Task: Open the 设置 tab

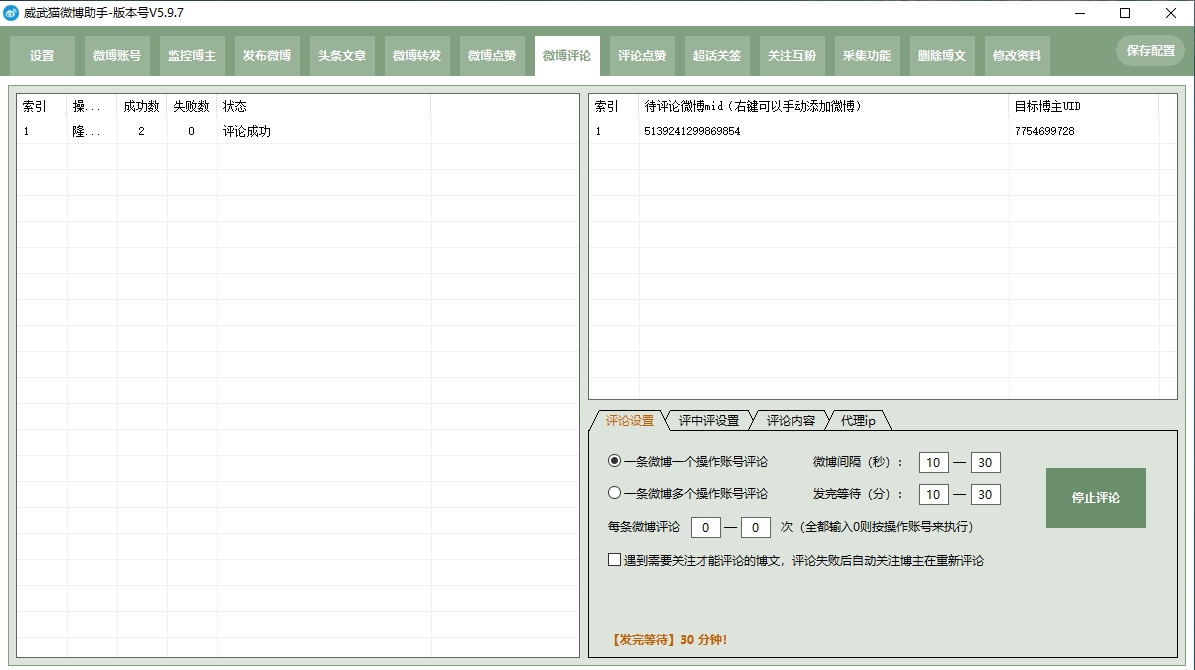Action: tap(42, 56)
